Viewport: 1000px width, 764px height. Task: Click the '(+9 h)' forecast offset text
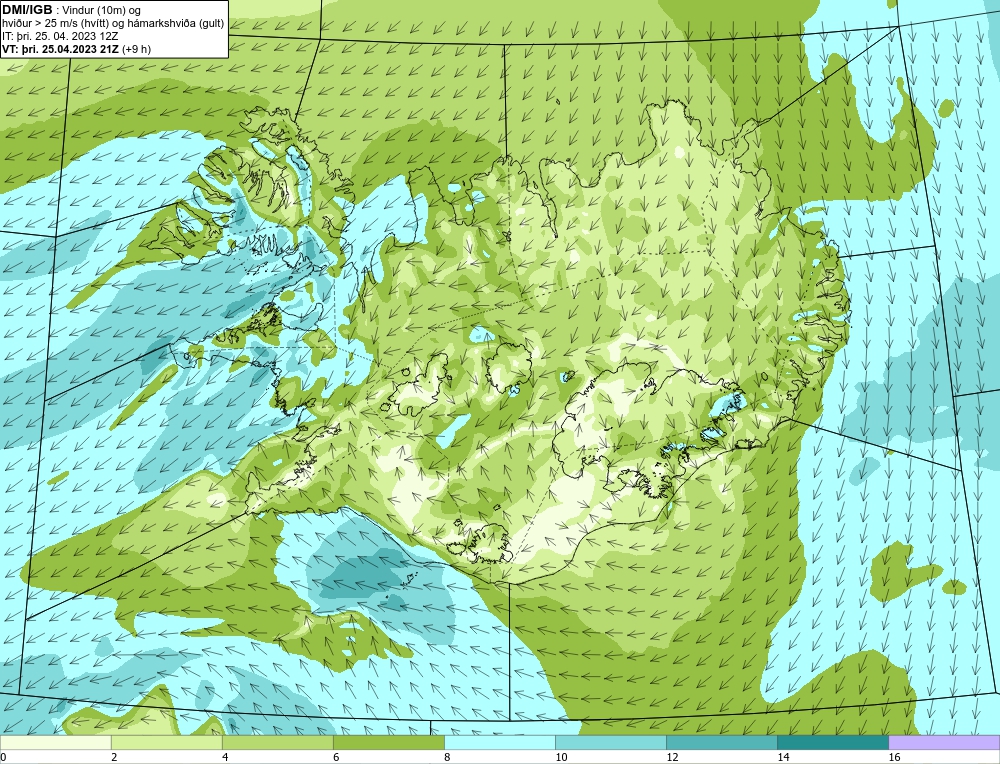136,49
